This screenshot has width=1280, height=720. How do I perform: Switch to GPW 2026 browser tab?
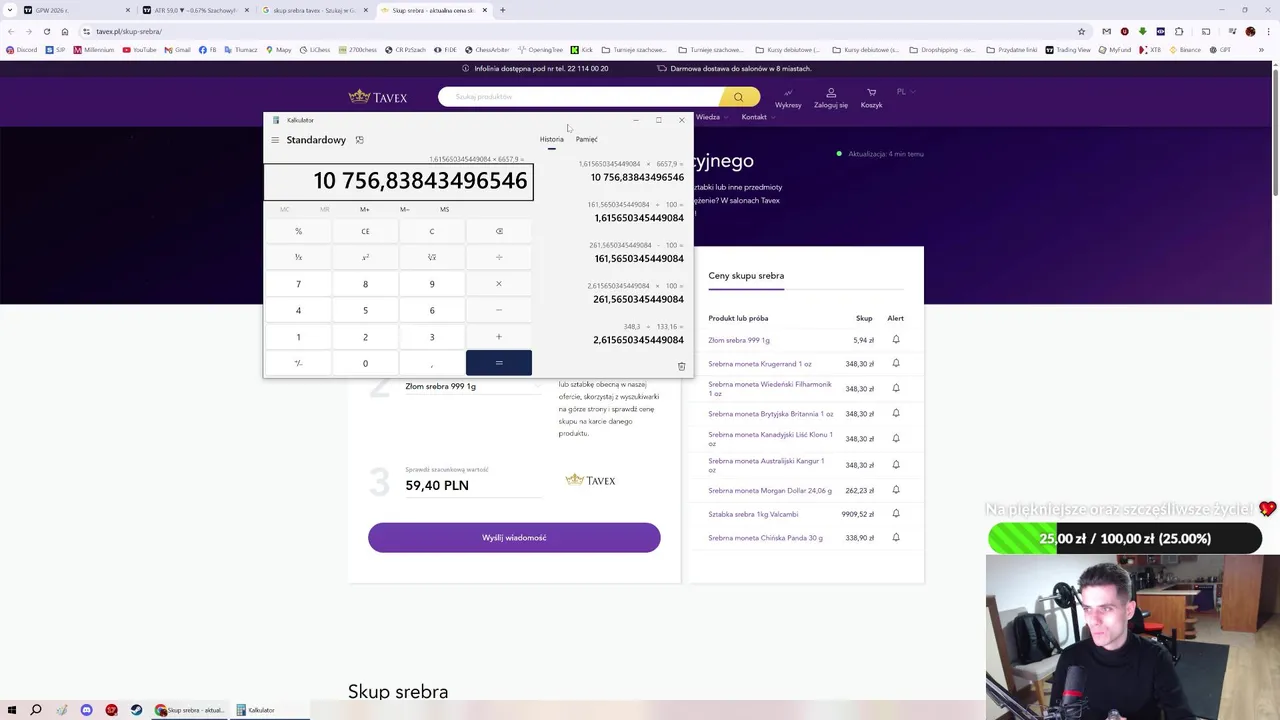(76, 10)
